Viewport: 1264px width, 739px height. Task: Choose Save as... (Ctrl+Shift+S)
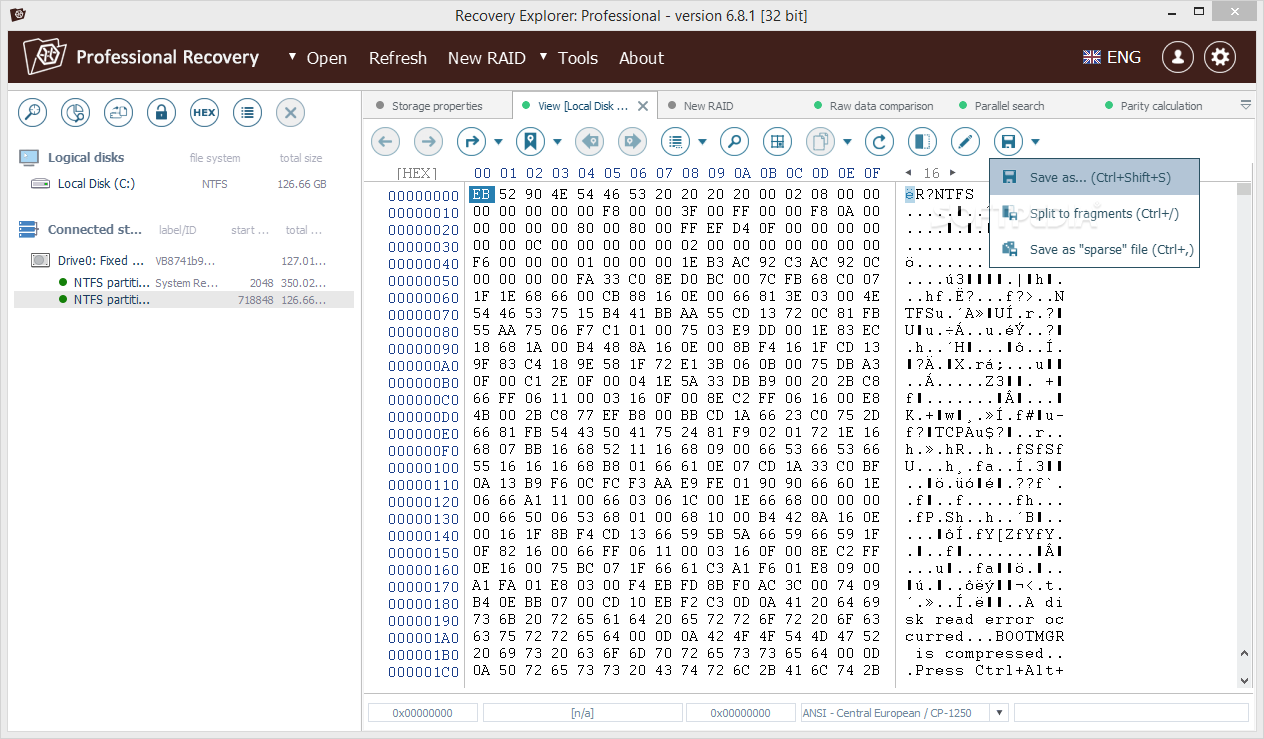[1094, 177]
